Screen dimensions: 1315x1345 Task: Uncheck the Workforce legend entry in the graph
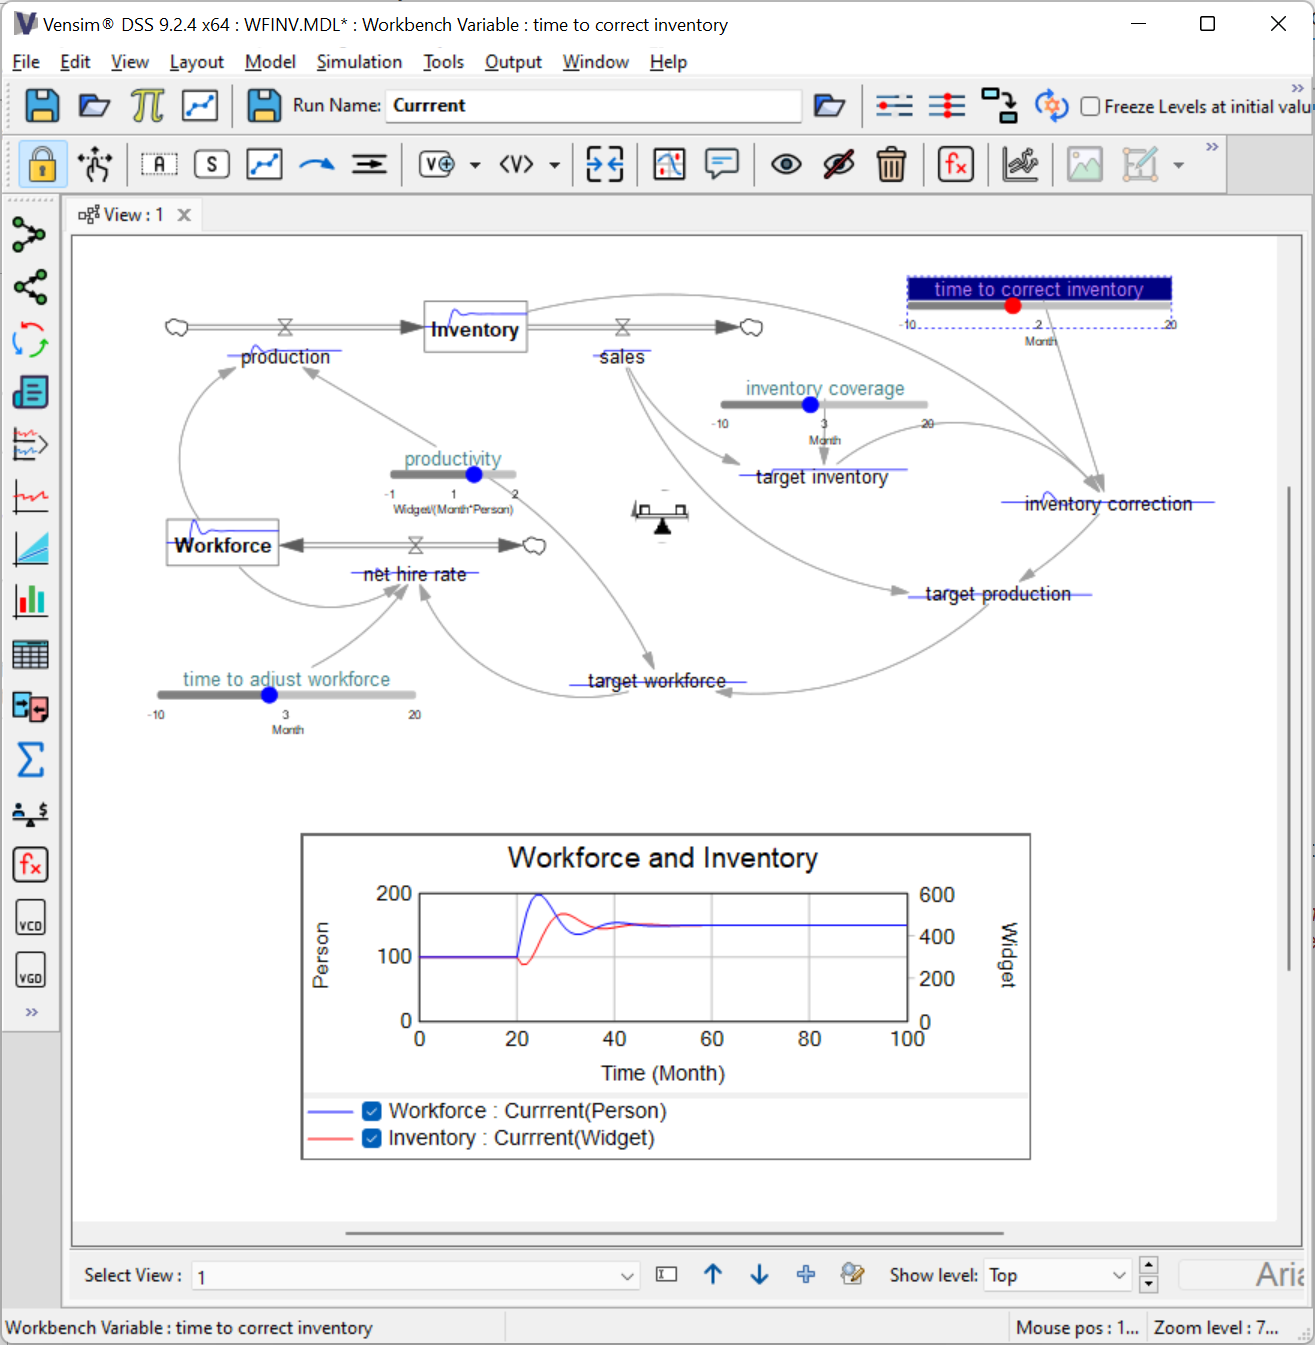coord(371,1110)
